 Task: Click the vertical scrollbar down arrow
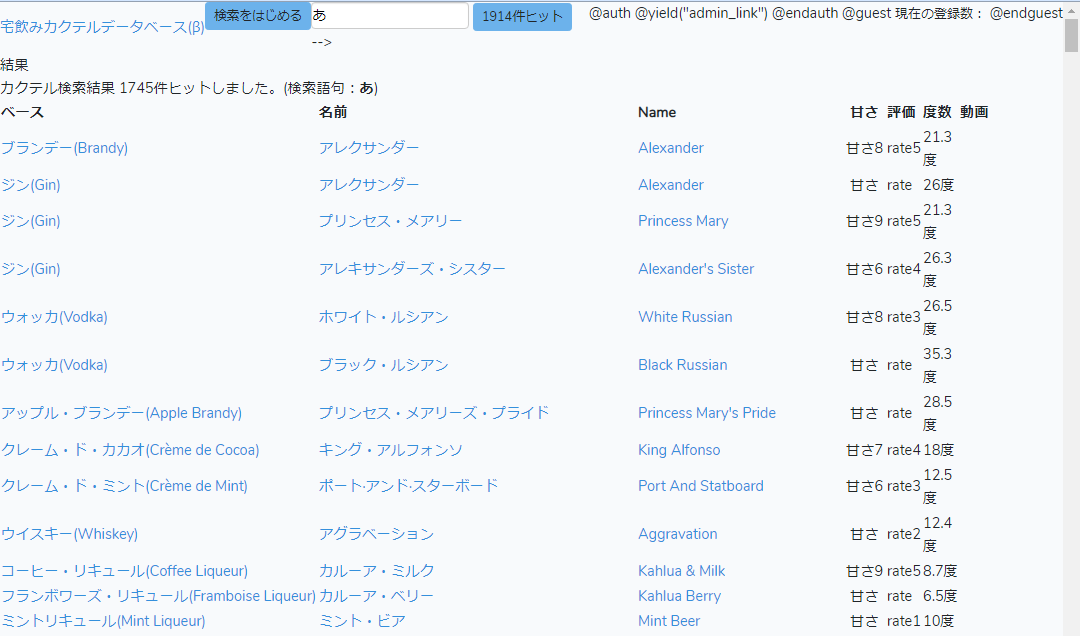[x=1071, y=627]
